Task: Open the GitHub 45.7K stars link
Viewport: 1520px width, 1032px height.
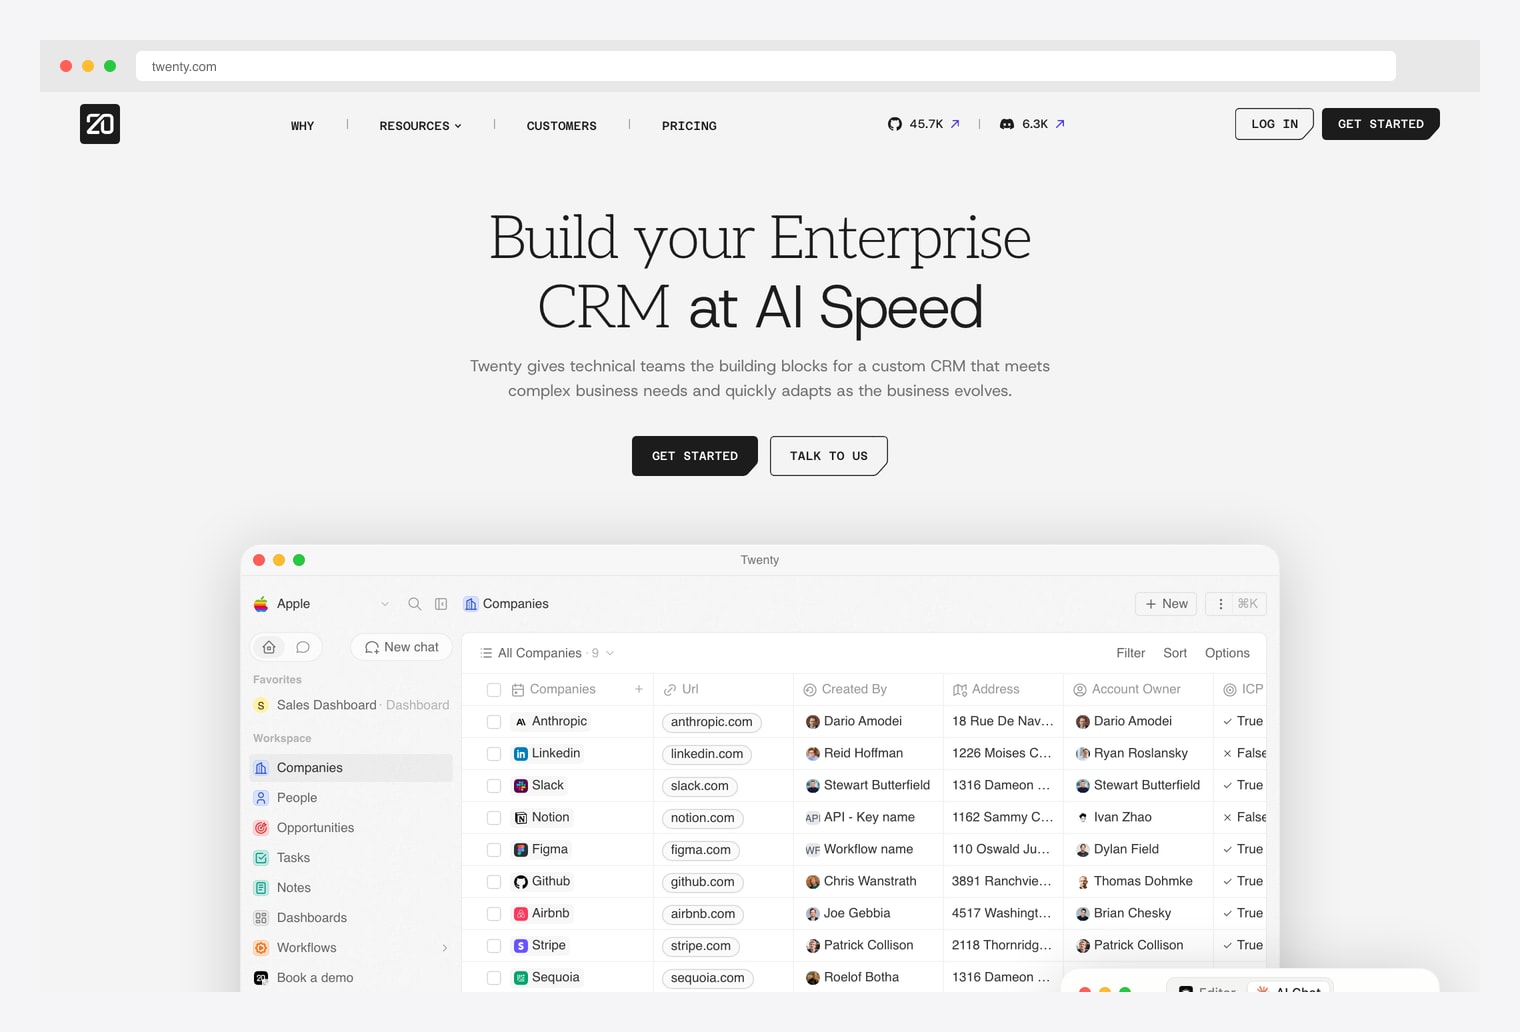Action: pos(924,124)
